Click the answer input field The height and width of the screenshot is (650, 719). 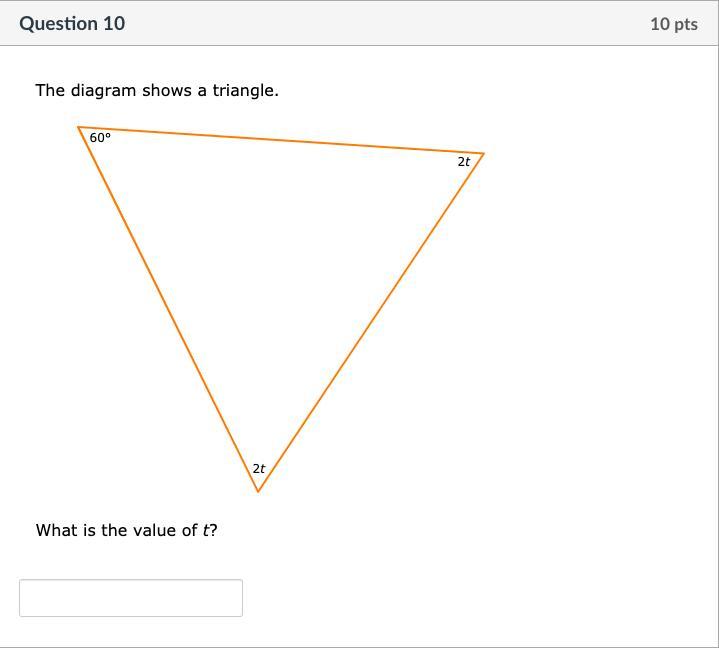tap(130, 598)
